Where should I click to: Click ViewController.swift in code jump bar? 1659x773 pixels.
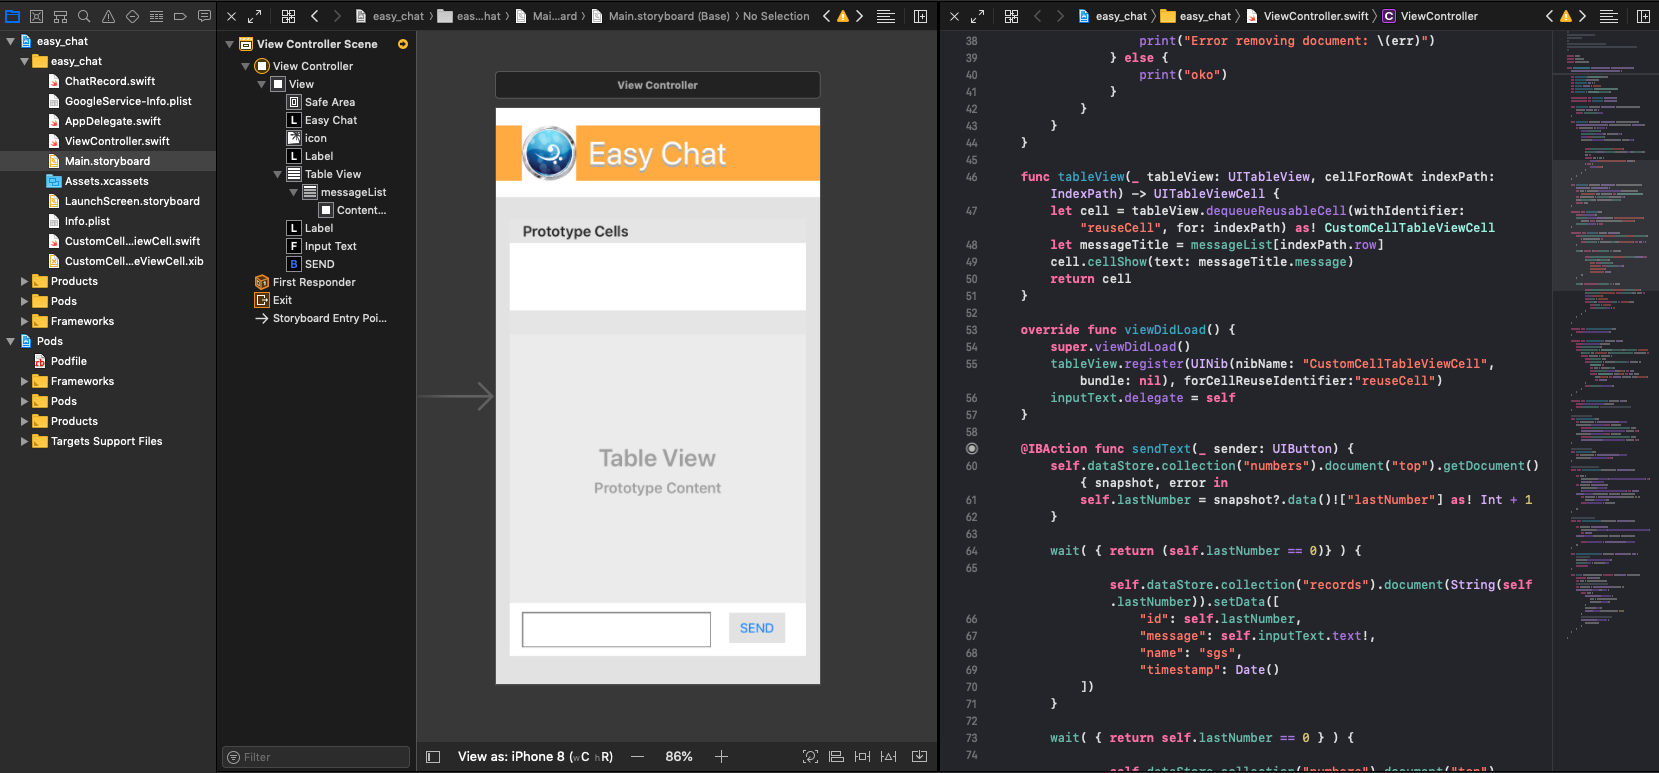[1306, 16]
